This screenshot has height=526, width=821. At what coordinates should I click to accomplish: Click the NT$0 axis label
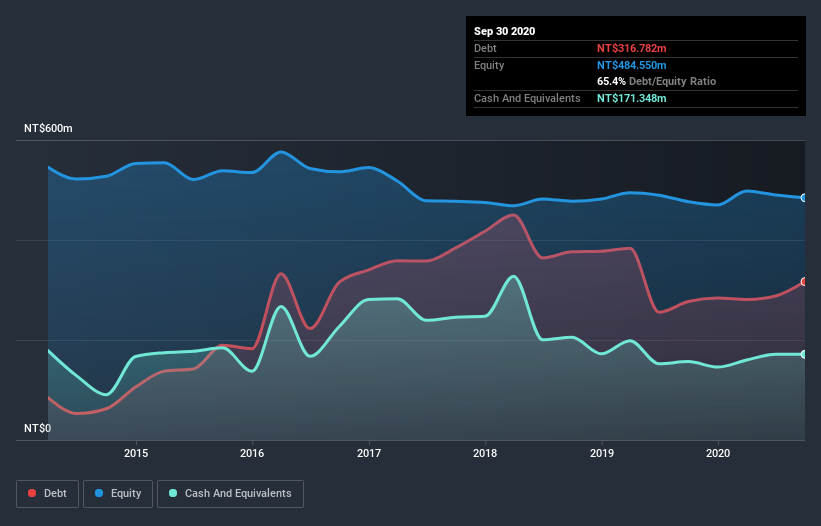38,428
